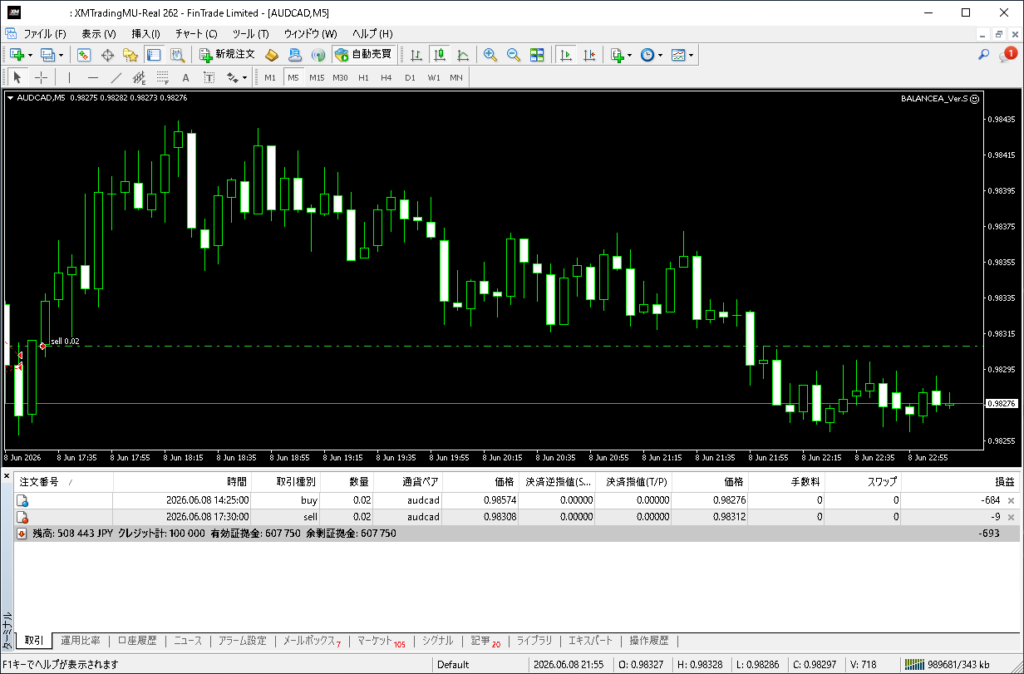Switch to candlestick chart display
The height and width of the screenshot is (674, 1024).
pos(440,56)
